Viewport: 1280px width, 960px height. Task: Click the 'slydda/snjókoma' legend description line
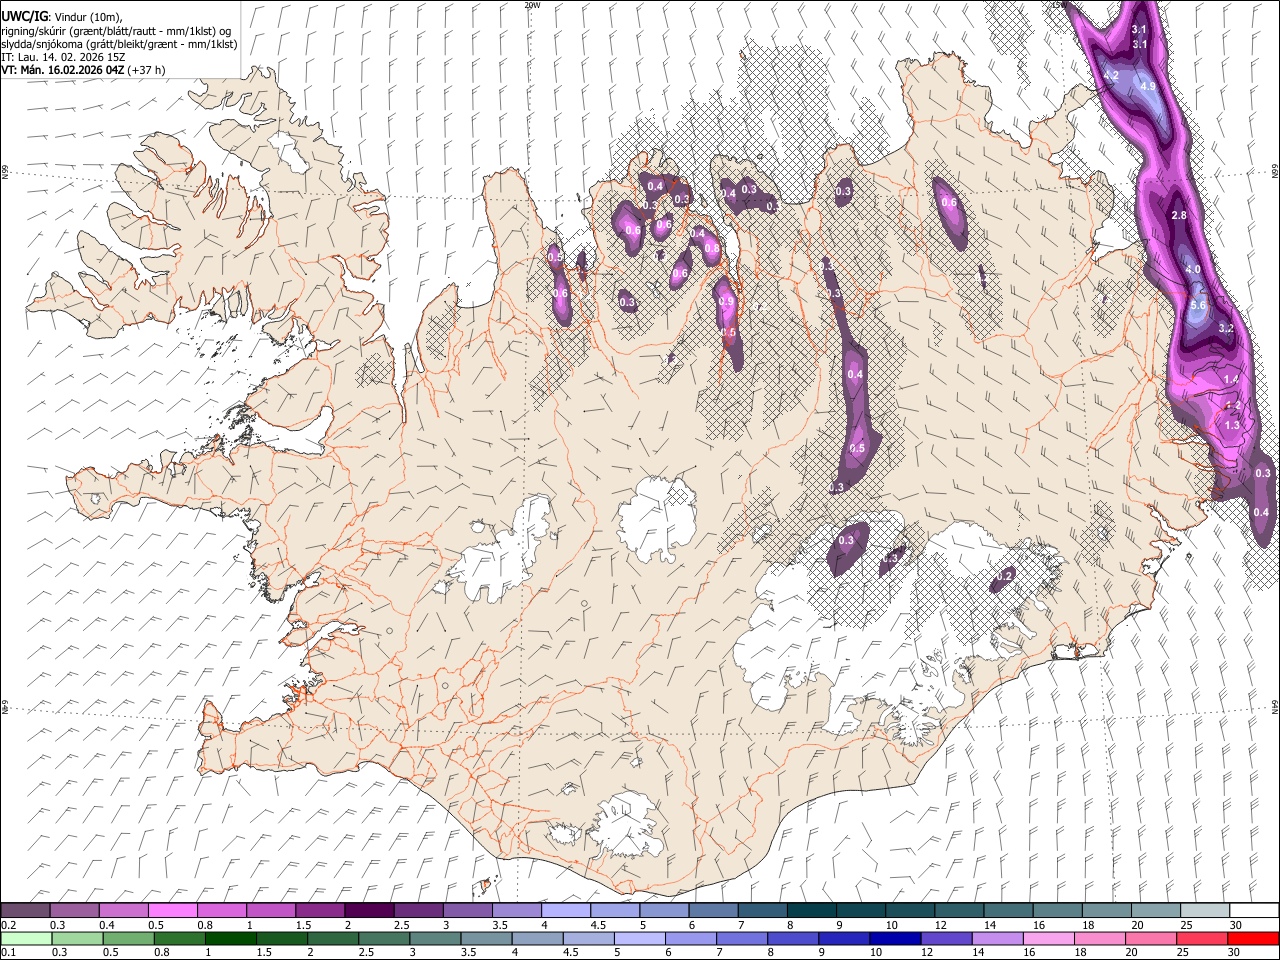point(119,44)
